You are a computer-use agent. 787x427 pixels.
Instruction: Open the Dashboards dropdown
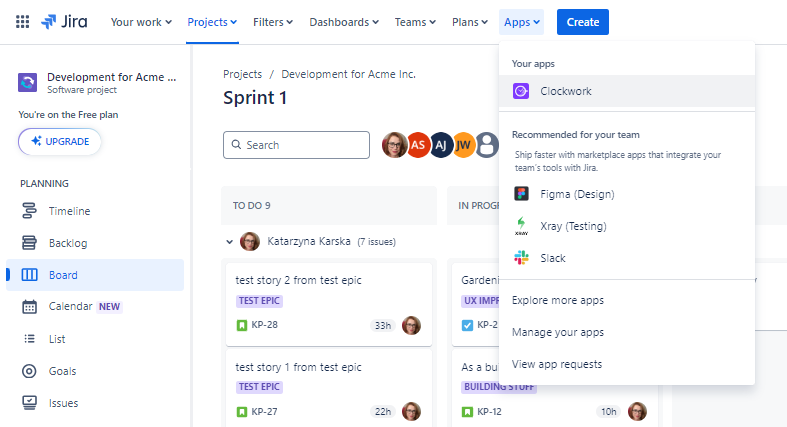pyautogui.click(x=344, y=22)
